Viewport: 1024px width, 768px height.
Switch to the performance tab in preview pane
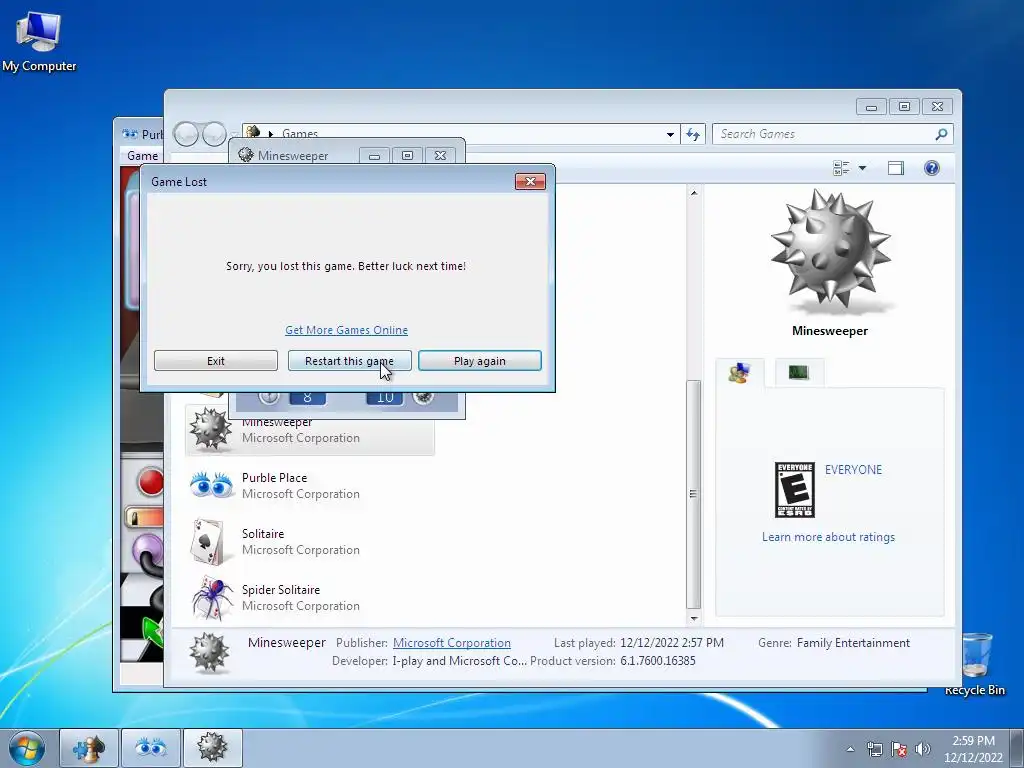tap(798, 373)
